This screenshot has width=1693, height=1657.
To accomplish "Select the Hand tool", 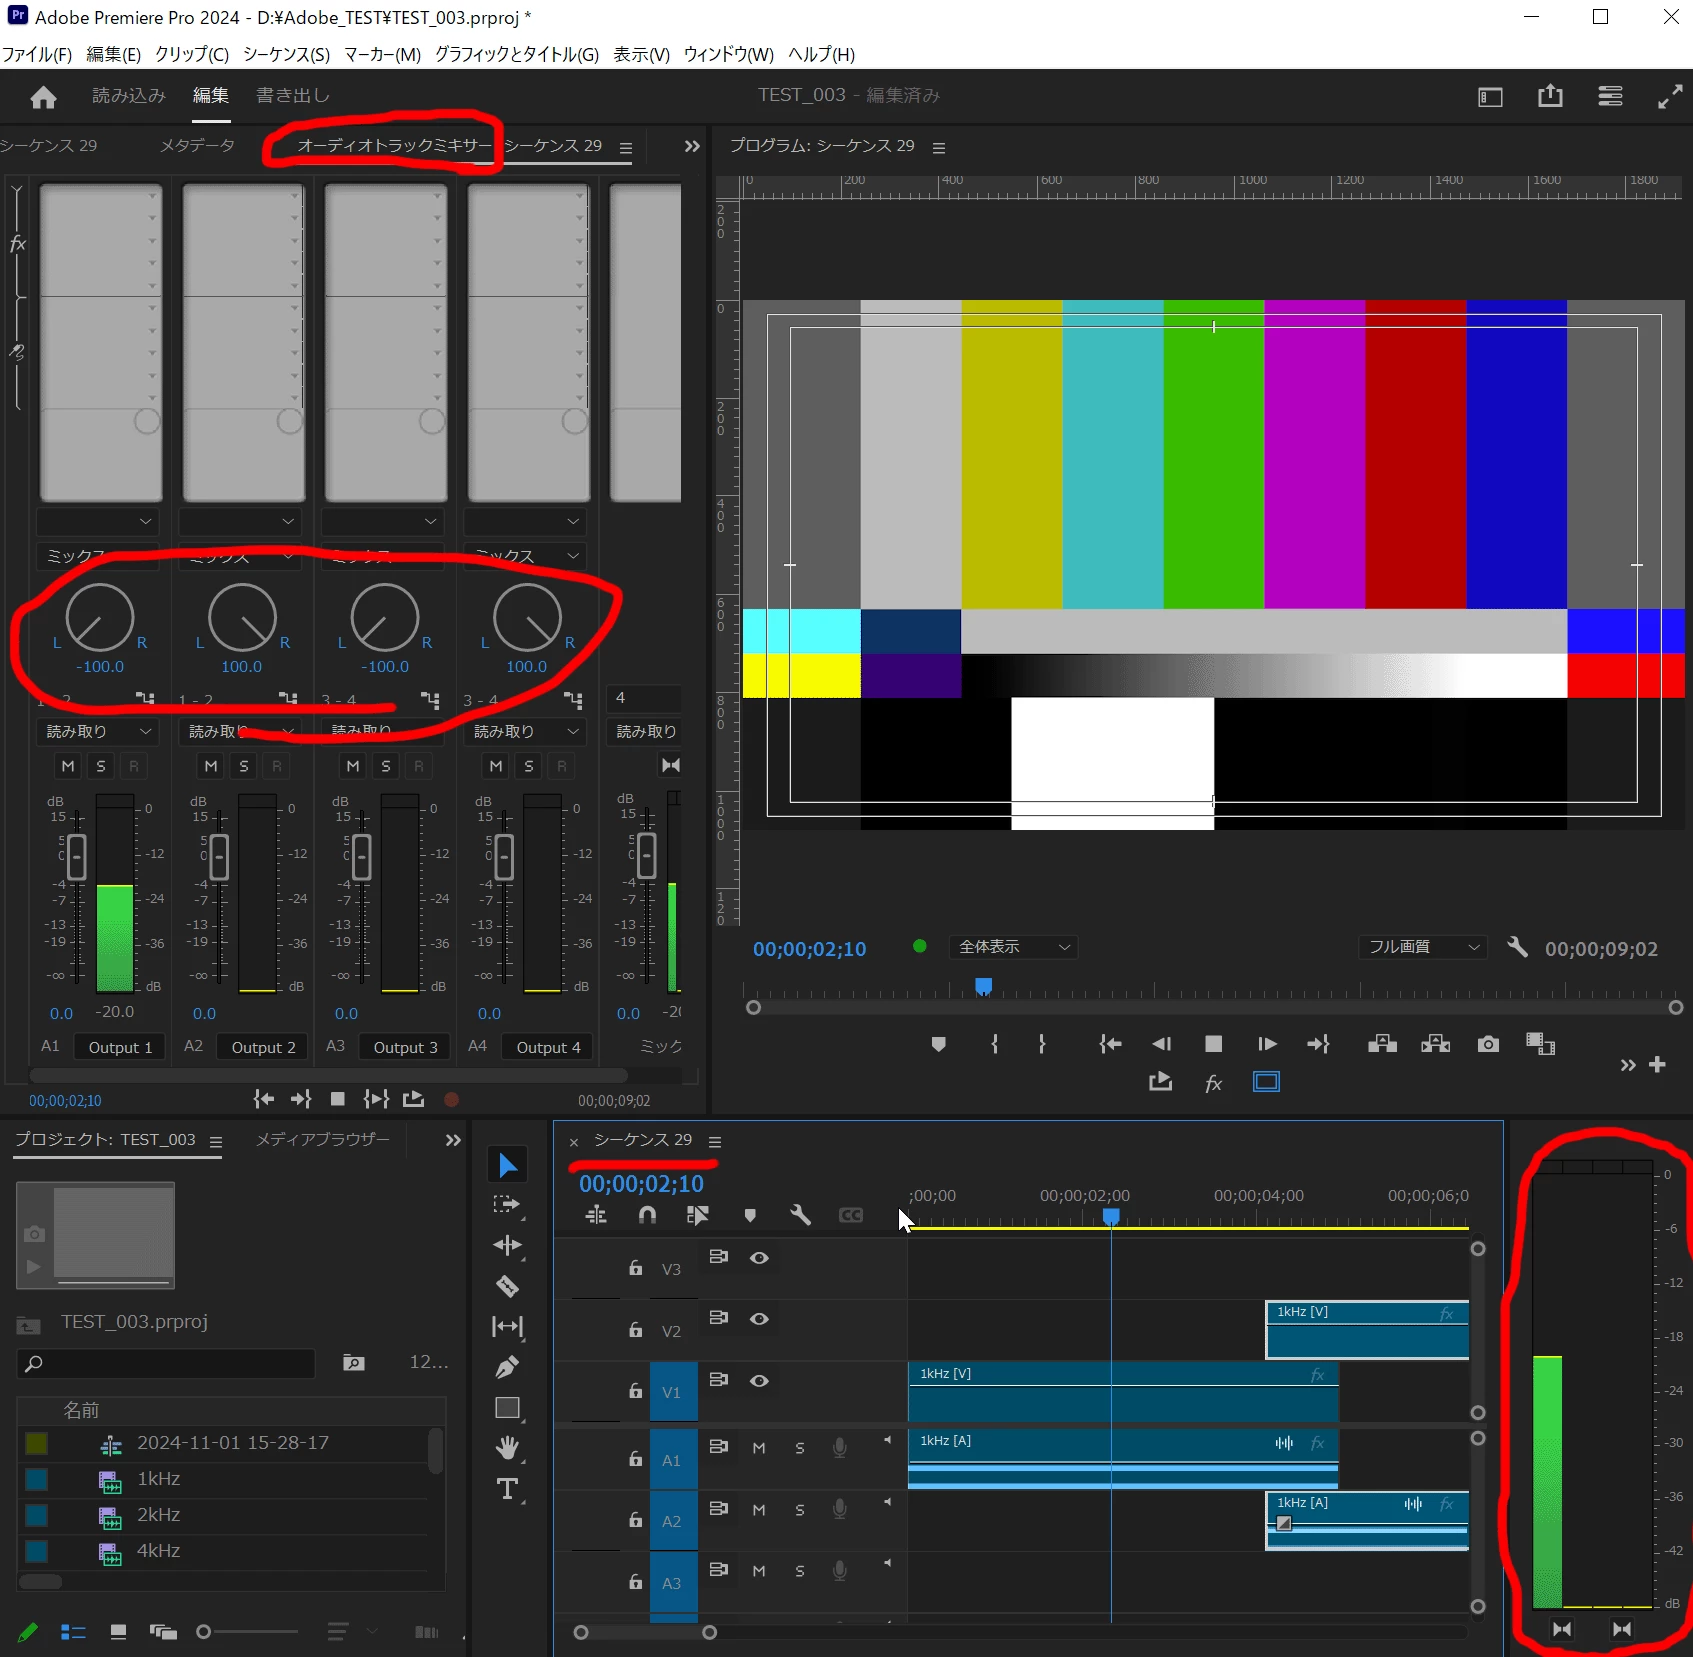I will pos(507,1447).
